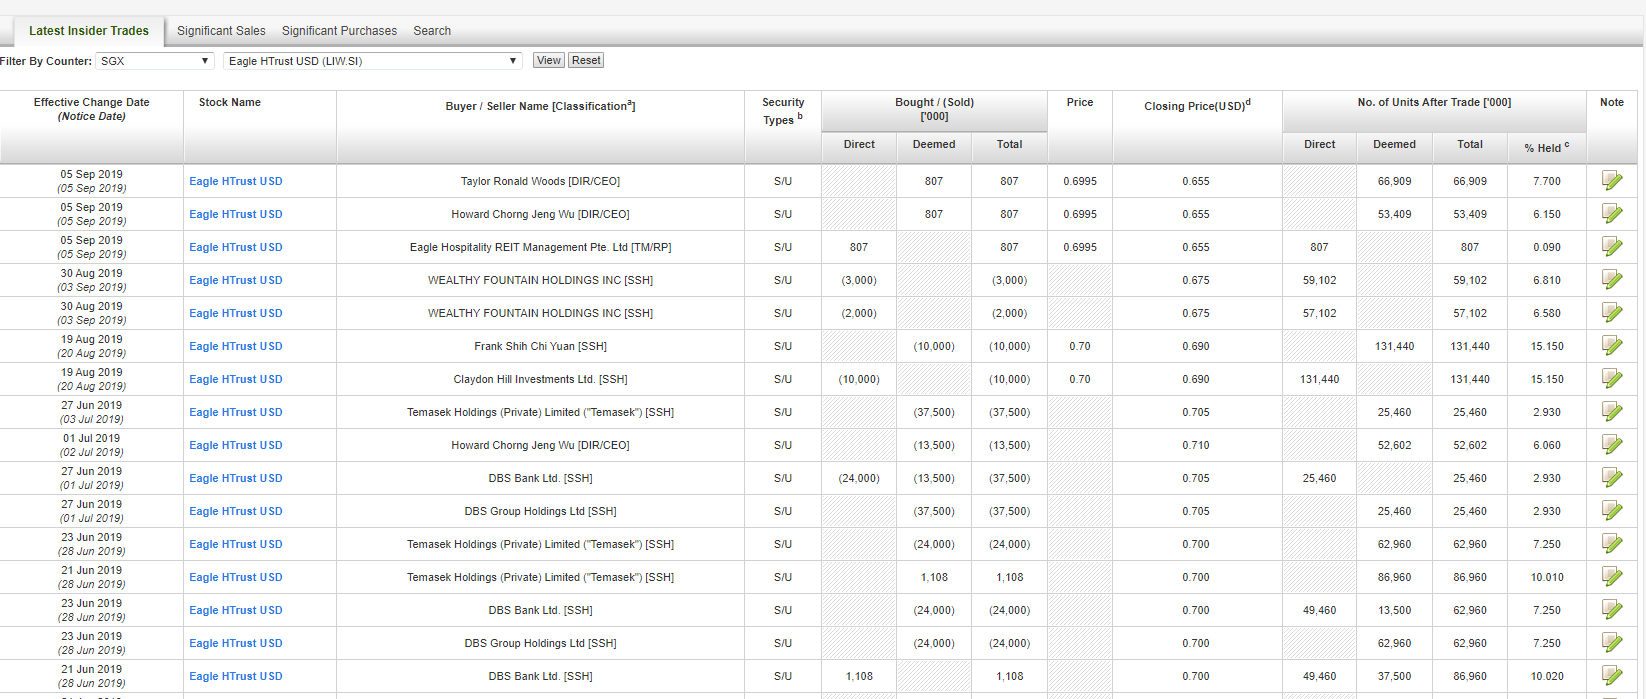1646x699 pixels.
Task: Select Eagle Hospitality REIT Management Pte. Ltd cell
Action: (540, 248)
